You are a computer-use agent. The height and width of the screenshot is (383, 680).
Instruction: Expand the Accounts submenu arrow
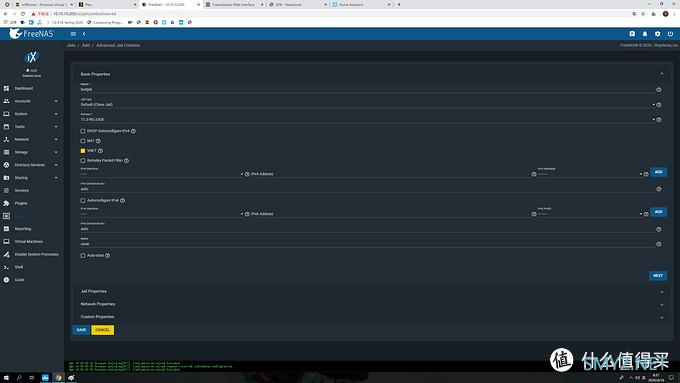coord(56,101)
